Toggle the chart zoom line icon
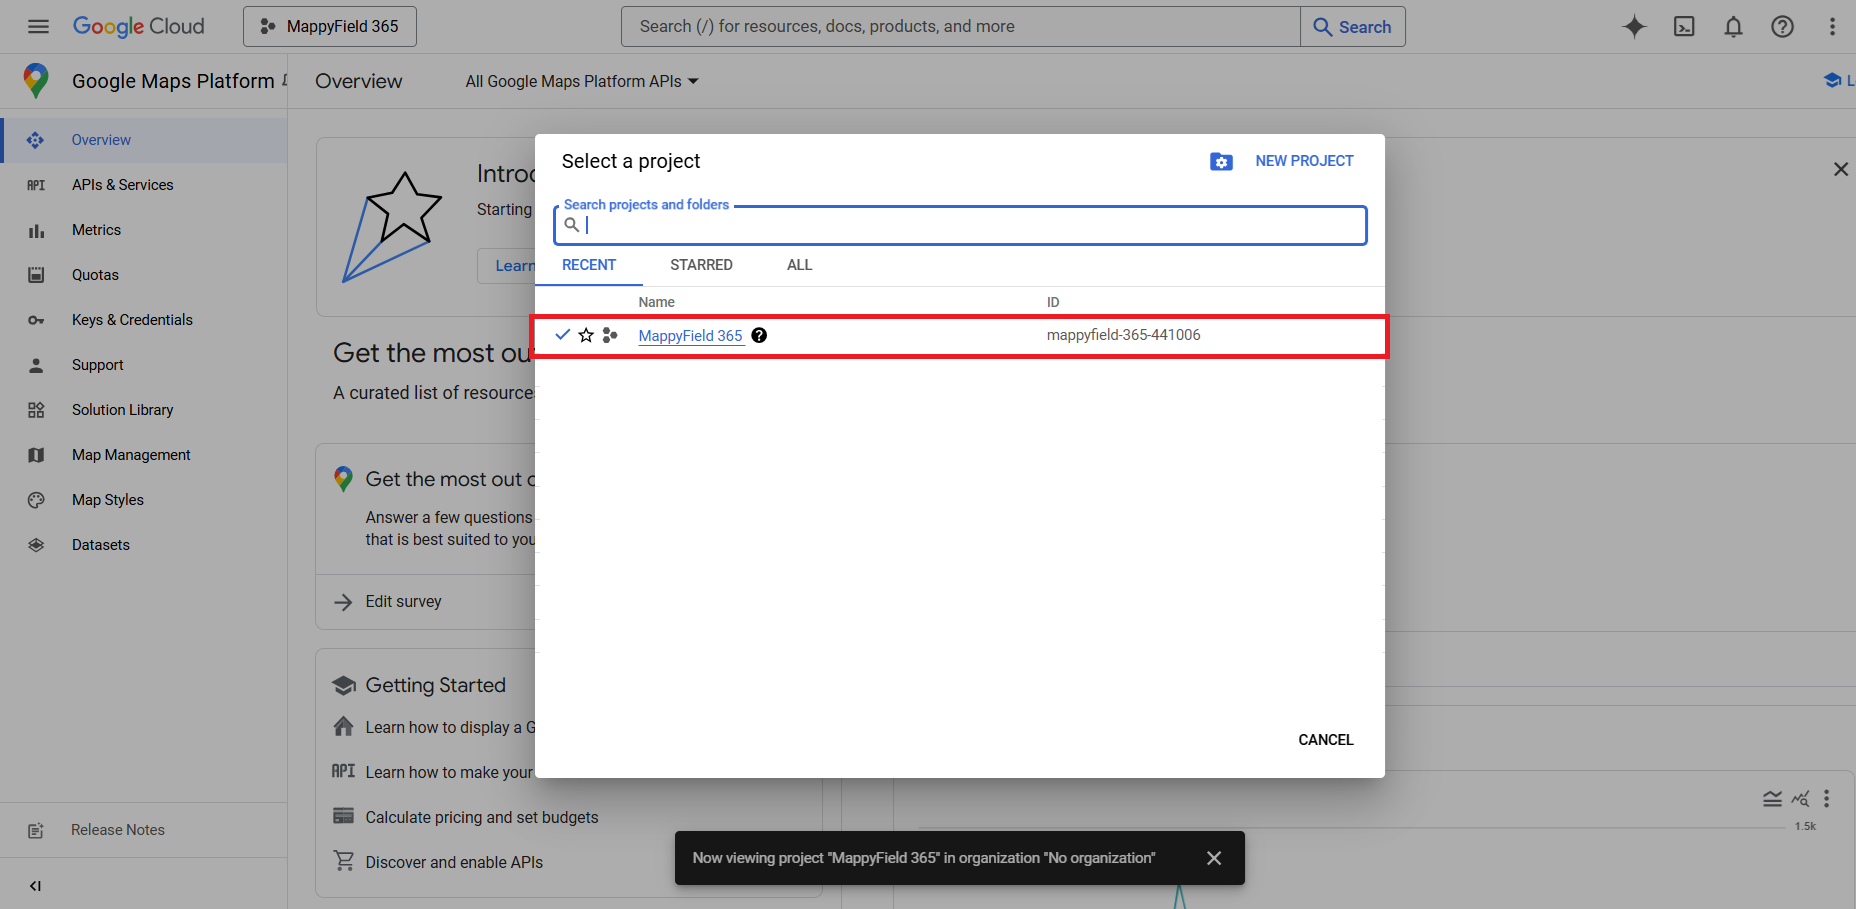 (1800, 798)
